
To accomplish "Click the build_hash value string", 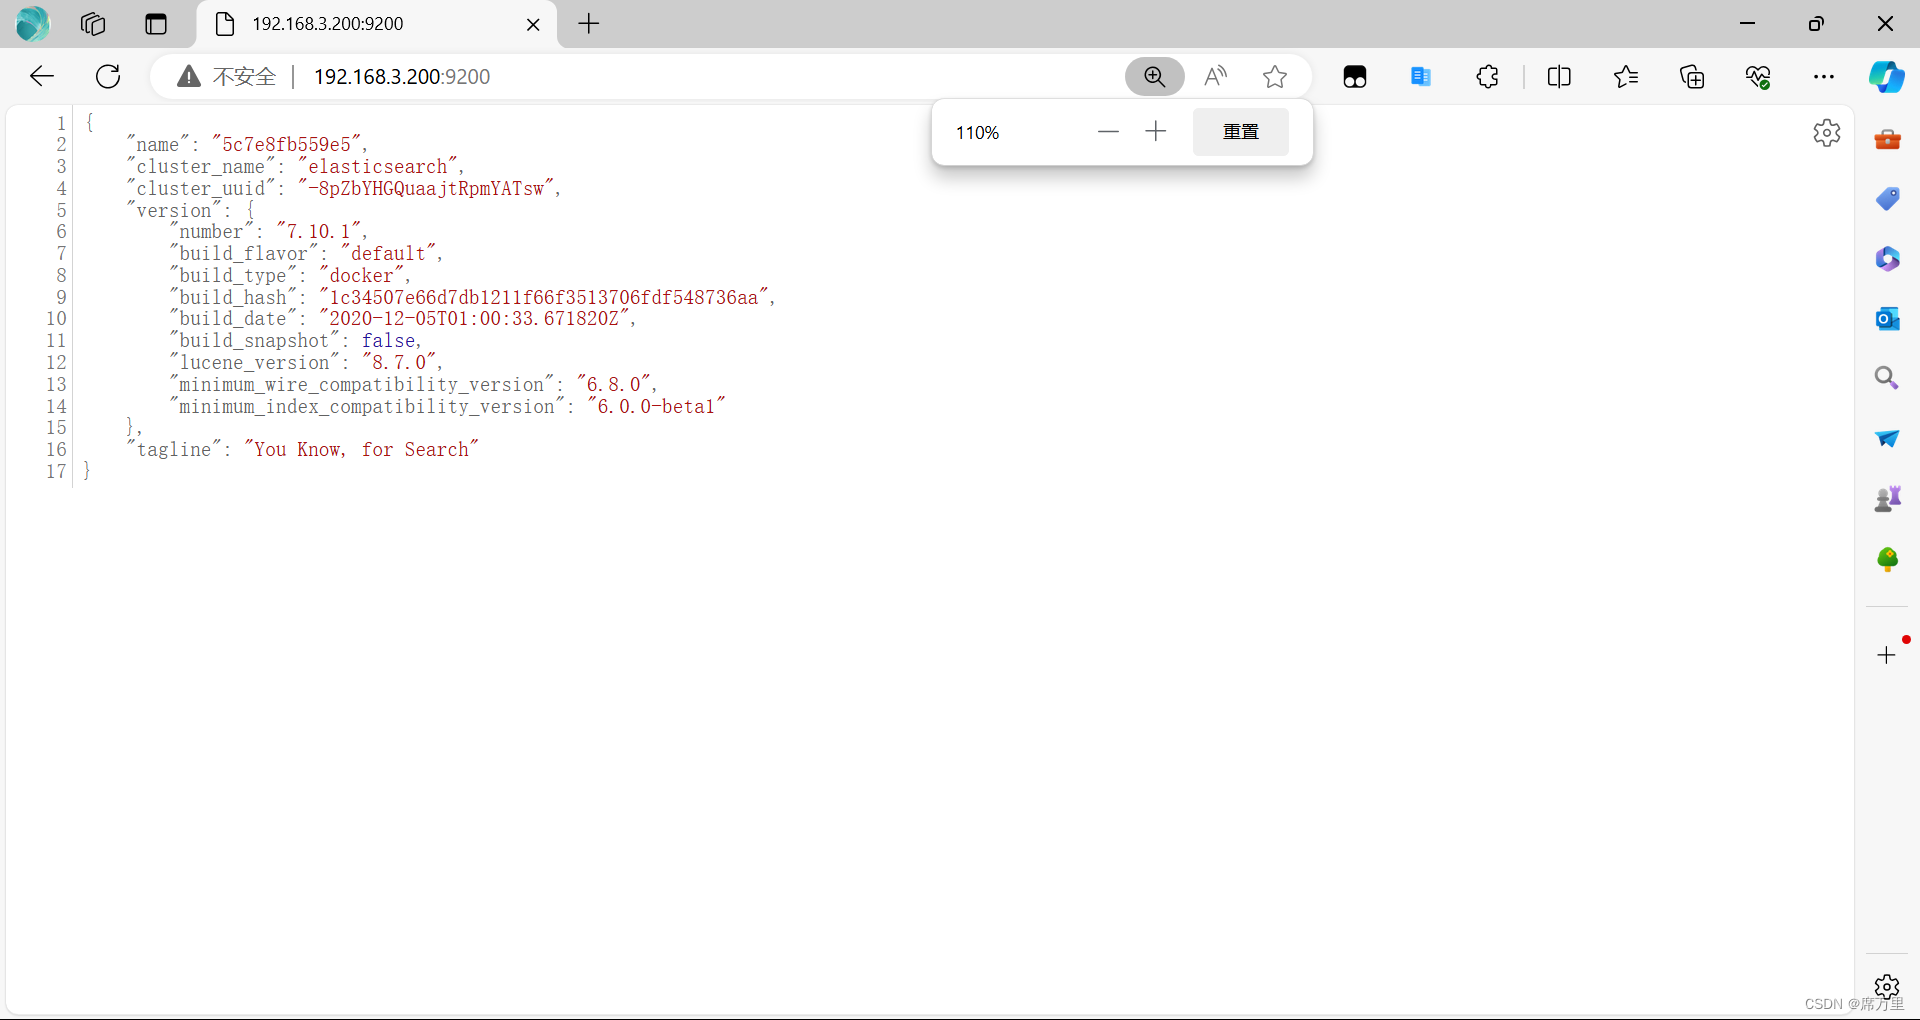I will pos(544,298).
